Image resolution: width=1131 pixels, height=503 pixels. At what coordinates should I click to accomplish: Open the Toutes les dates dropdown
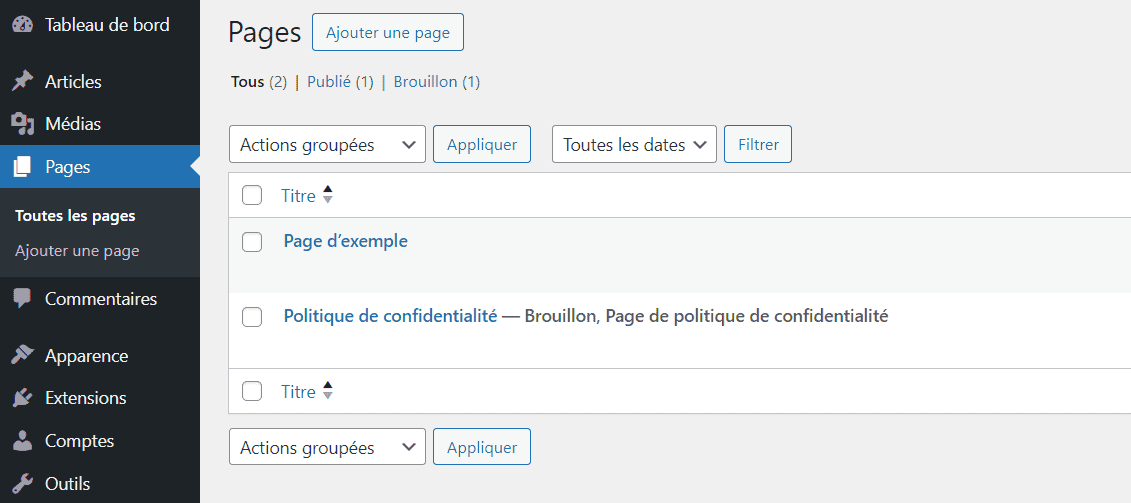(x=634, y=144)
